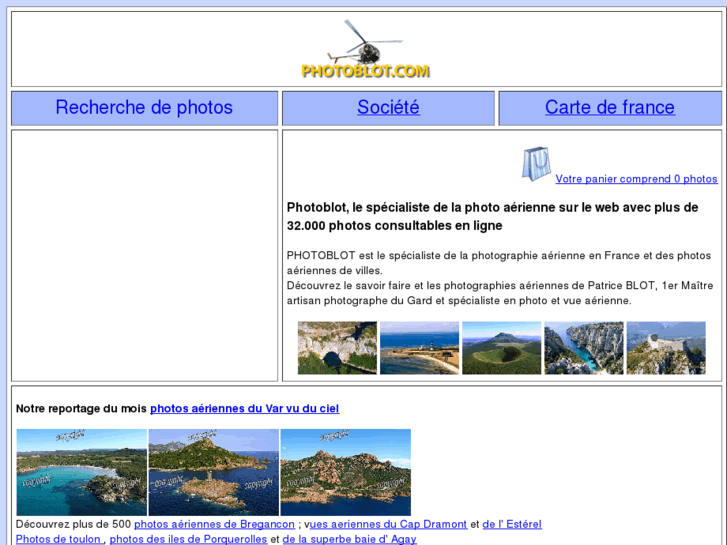Image resolution: width=727 pixels, height=545 pixels.
Task: Open 'photos aériennes du Var vu du ciel'
Action: click(x=244, y=409)
